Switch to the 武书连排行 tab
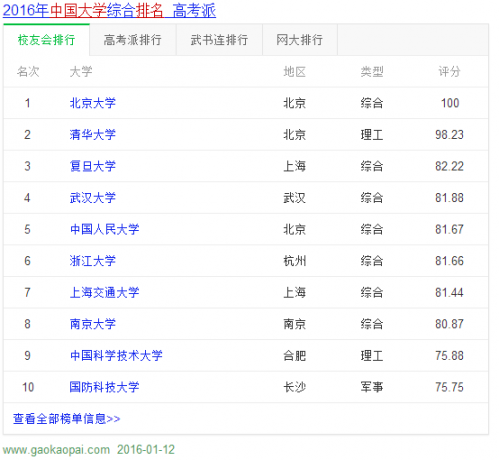Image resolution: width=499 pixels, height=460 pixels. click(x=219, y=40)
